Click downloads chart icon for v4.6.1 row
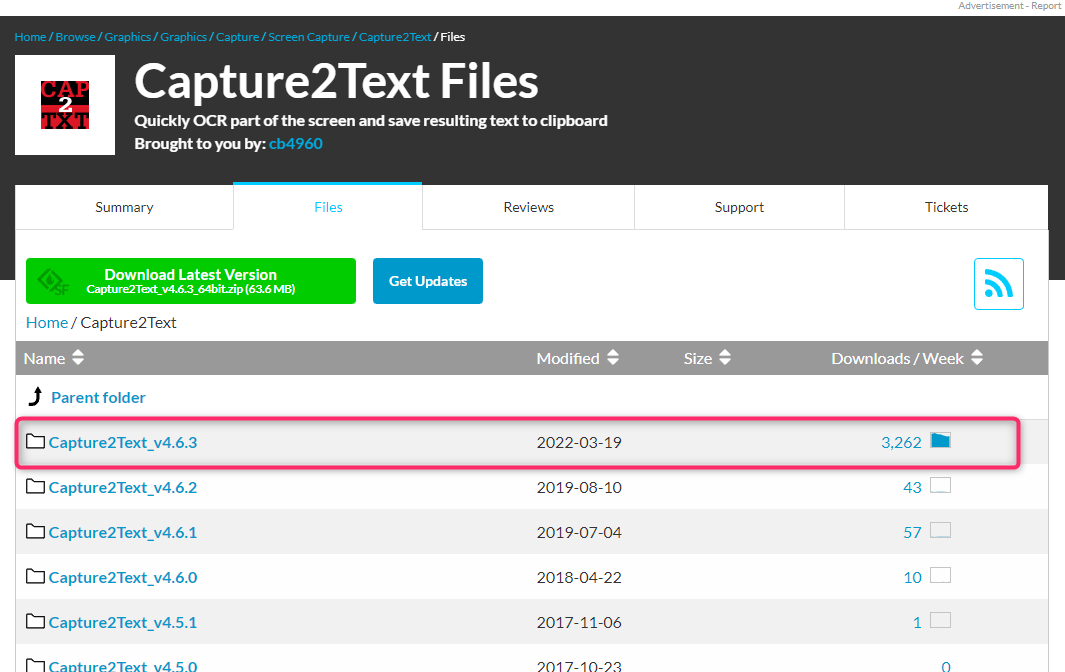The height and width of the screenshot is (672, 1065). 940,531
